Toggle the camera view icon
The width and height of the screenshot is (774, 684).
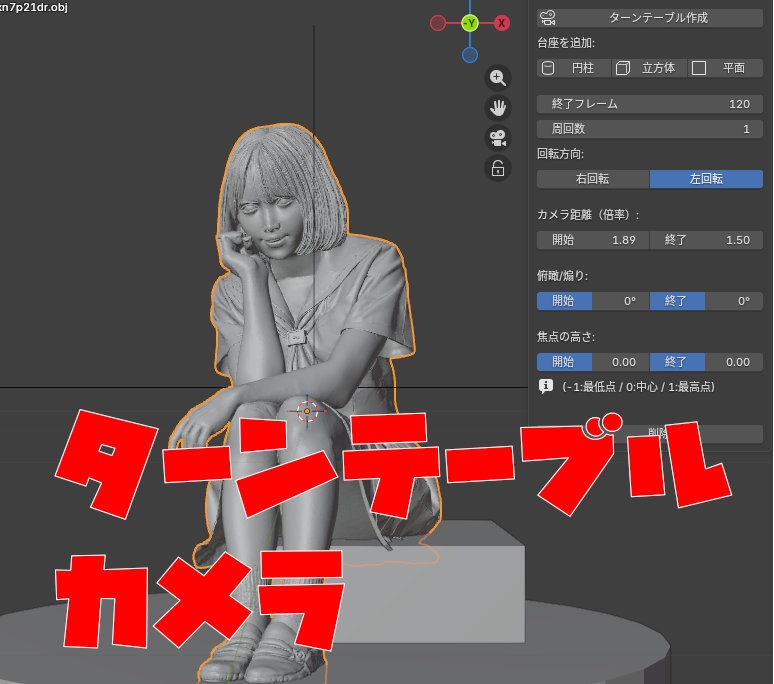point(498,138)
